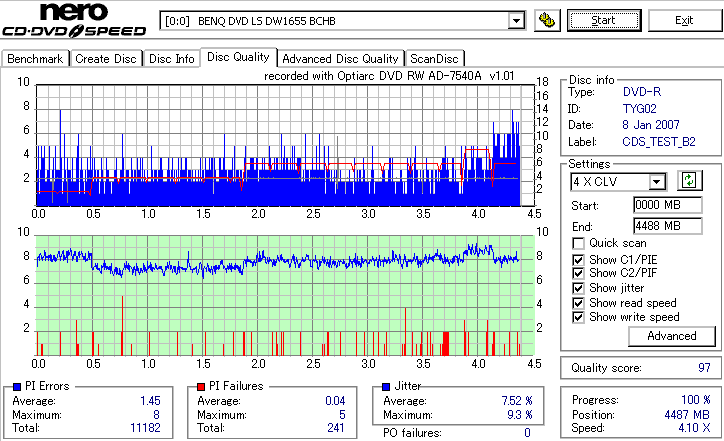Open Advanced settings button
The height and width of the screenshot is (441, 724).
672,336
